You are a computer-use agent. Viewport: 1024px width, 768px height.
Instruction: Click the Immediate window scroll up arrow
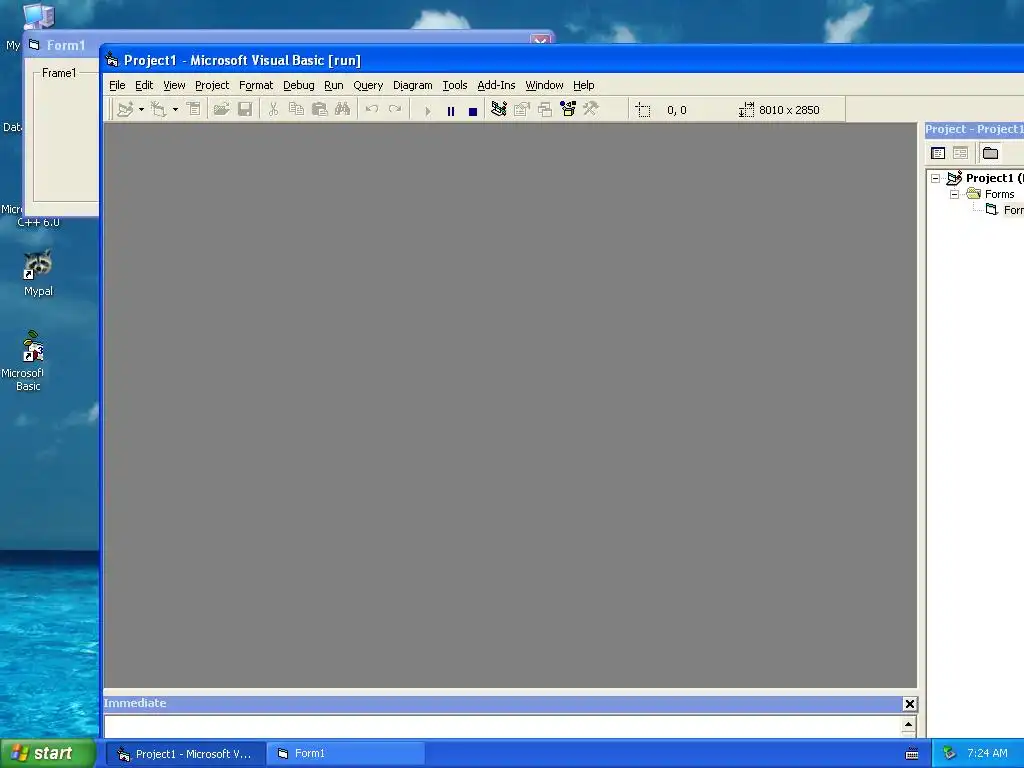coord(908,724)
